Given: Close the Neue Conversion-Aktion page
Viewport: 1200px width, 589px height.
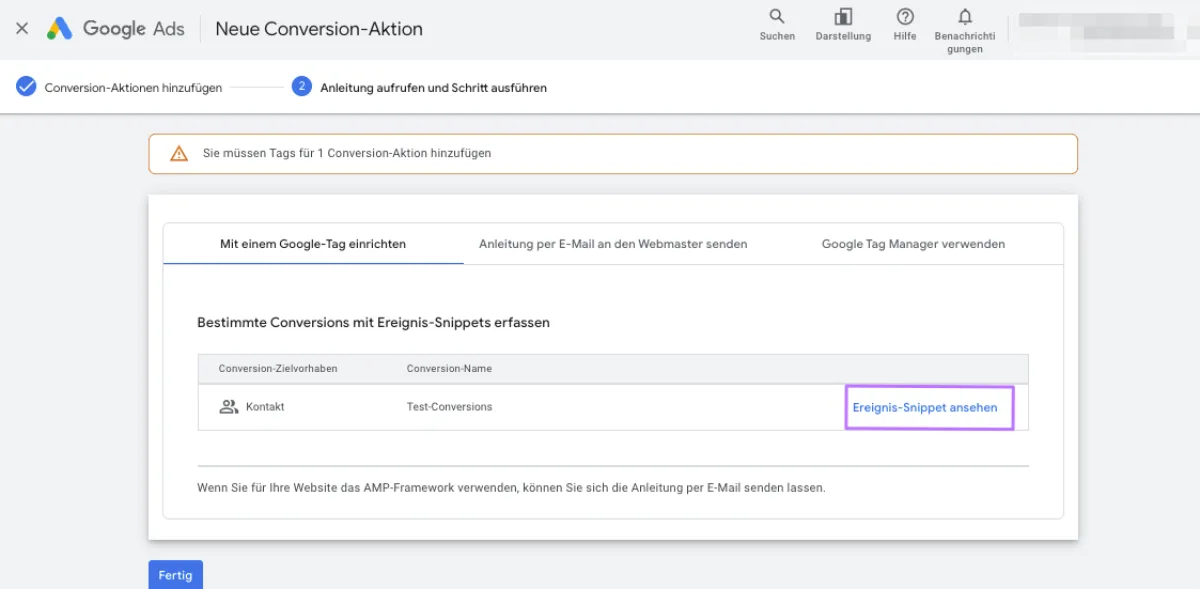Looking at the screenshot, I should coord(22,28).
